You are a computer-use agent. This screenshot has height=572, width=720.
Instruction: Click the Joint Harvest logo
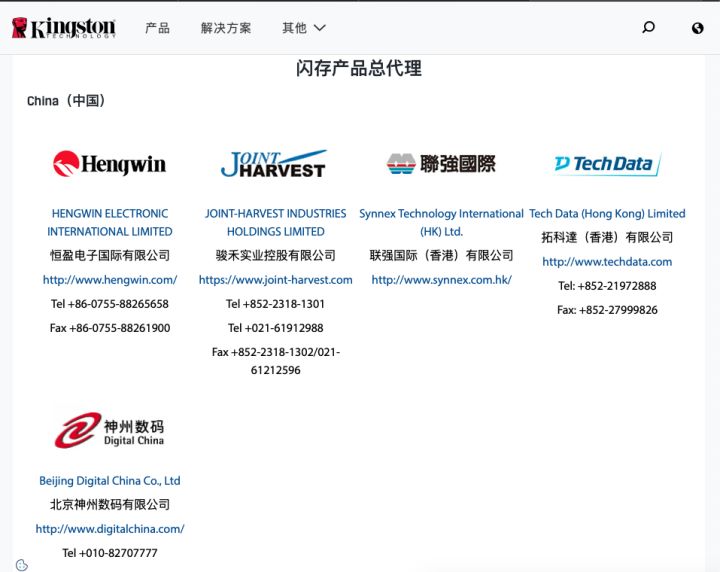click(273, 164)
